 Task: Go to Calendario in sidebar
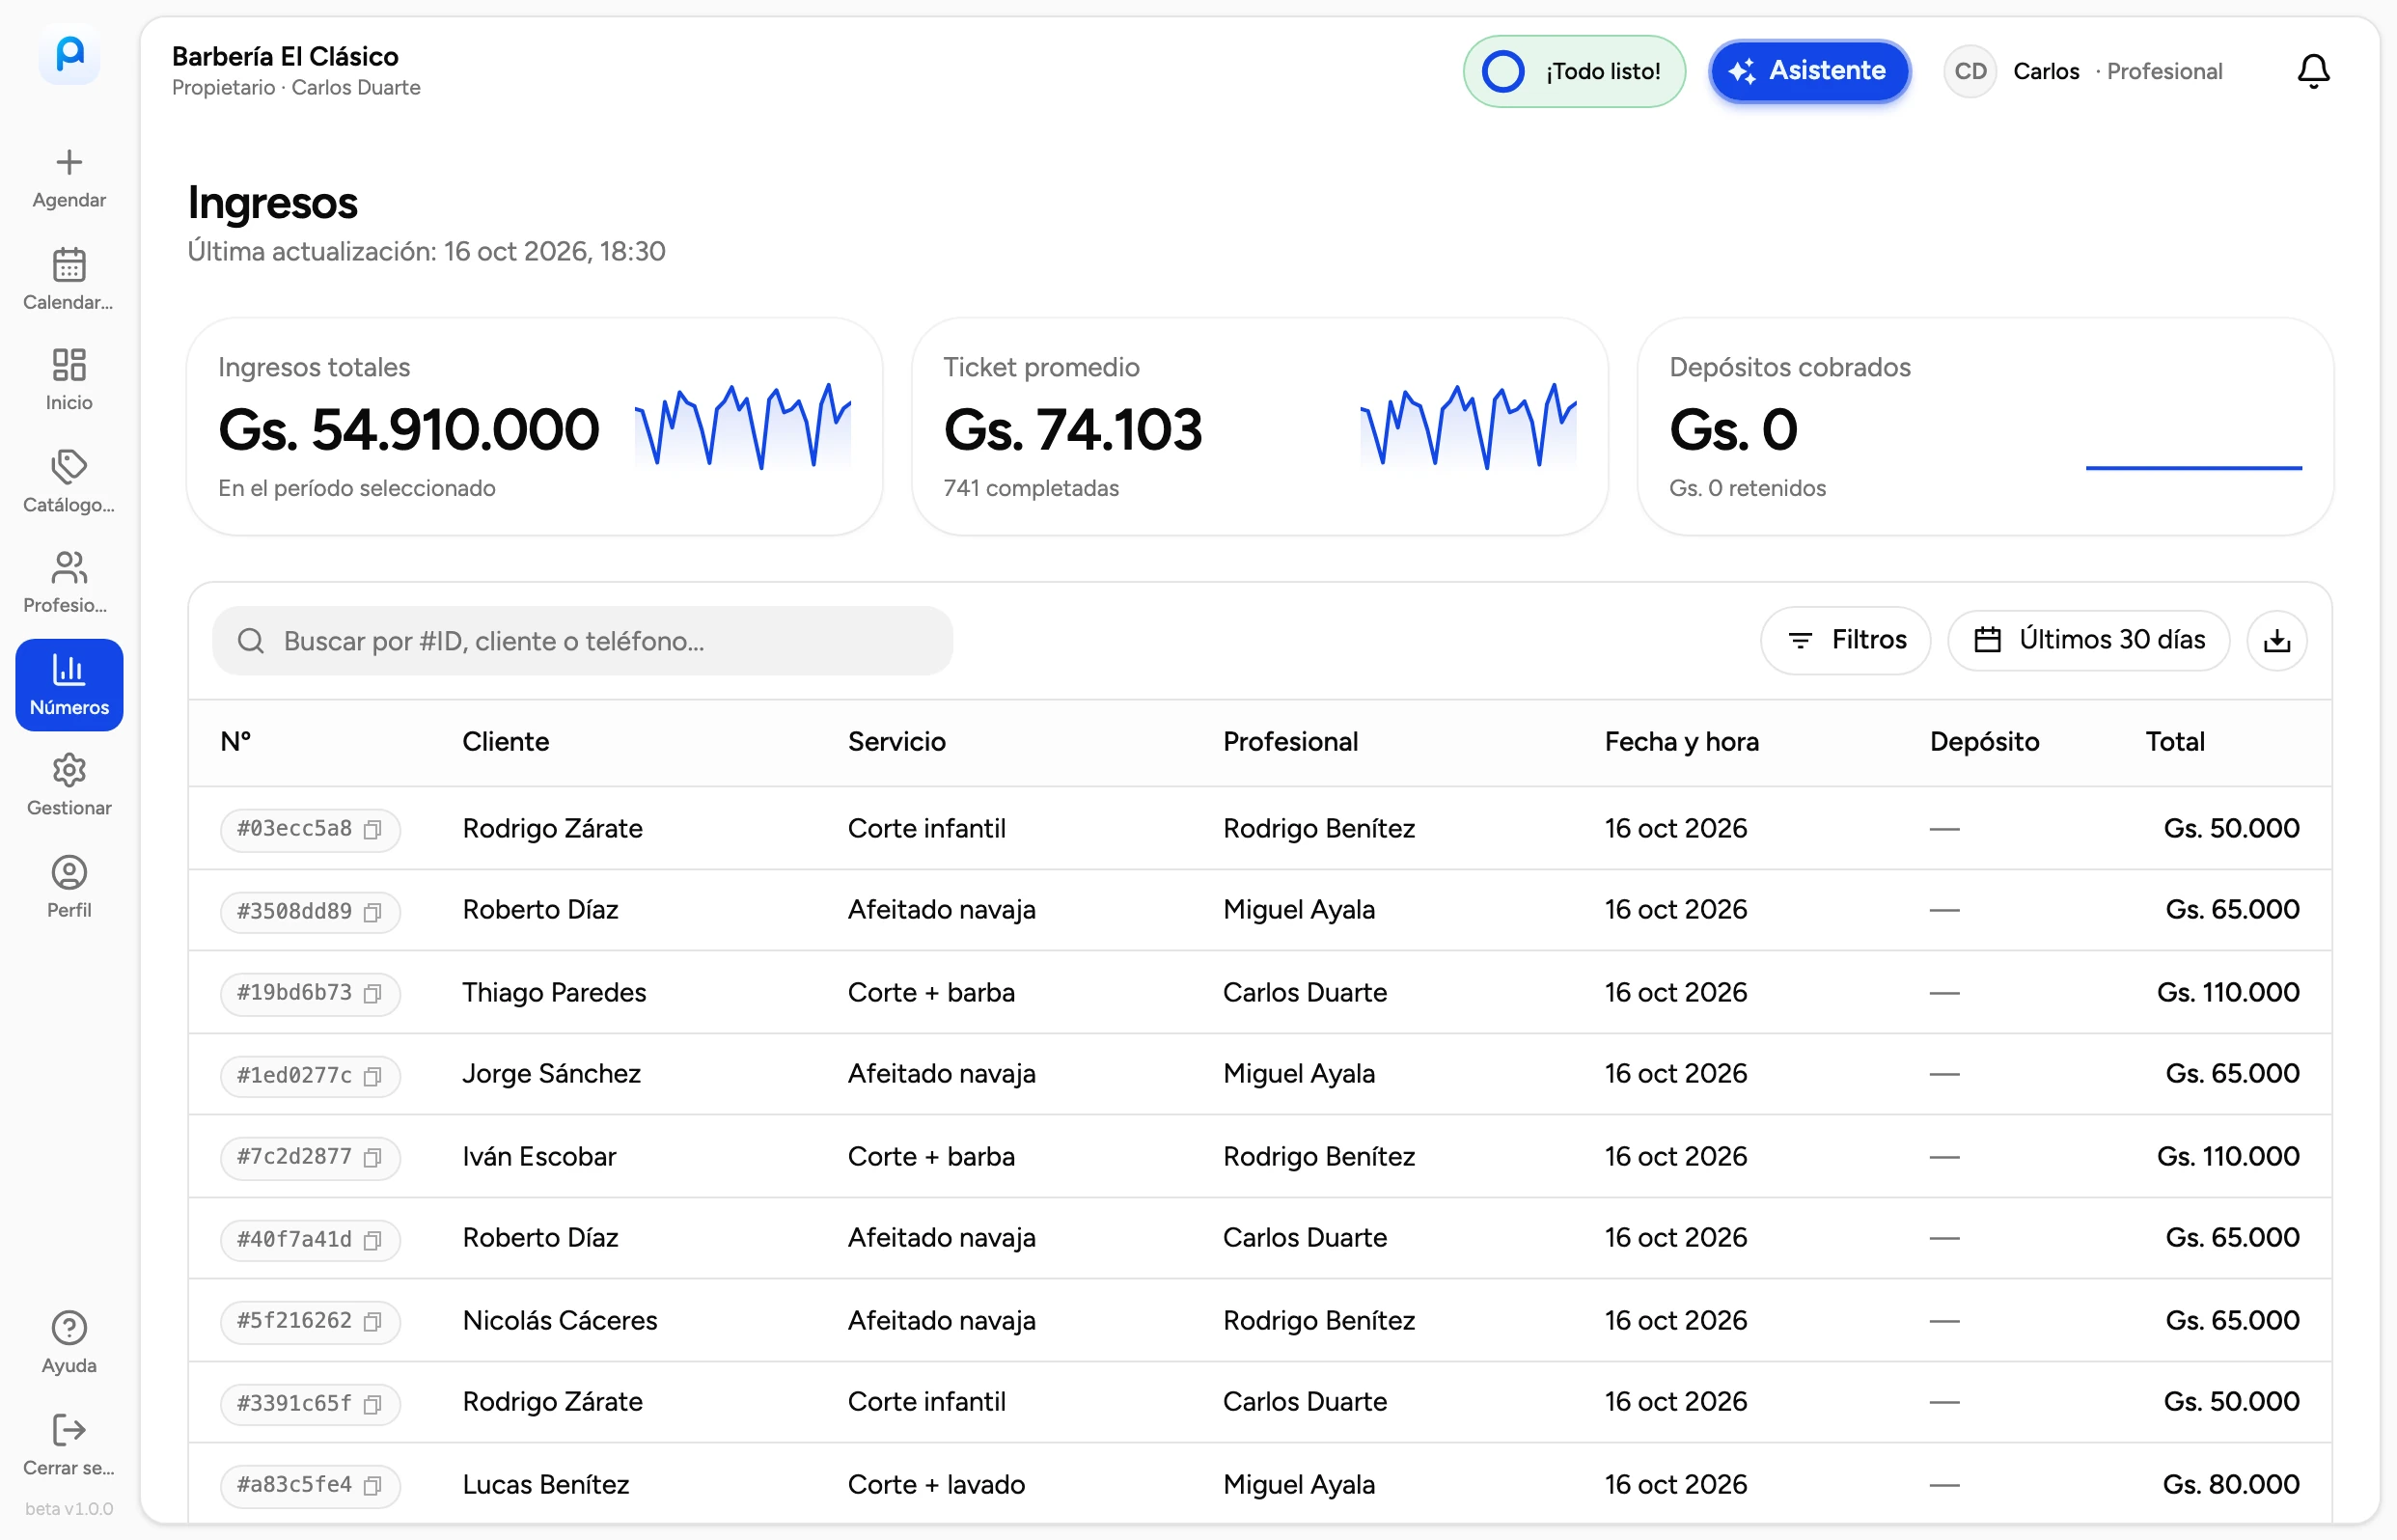[69, 280]
